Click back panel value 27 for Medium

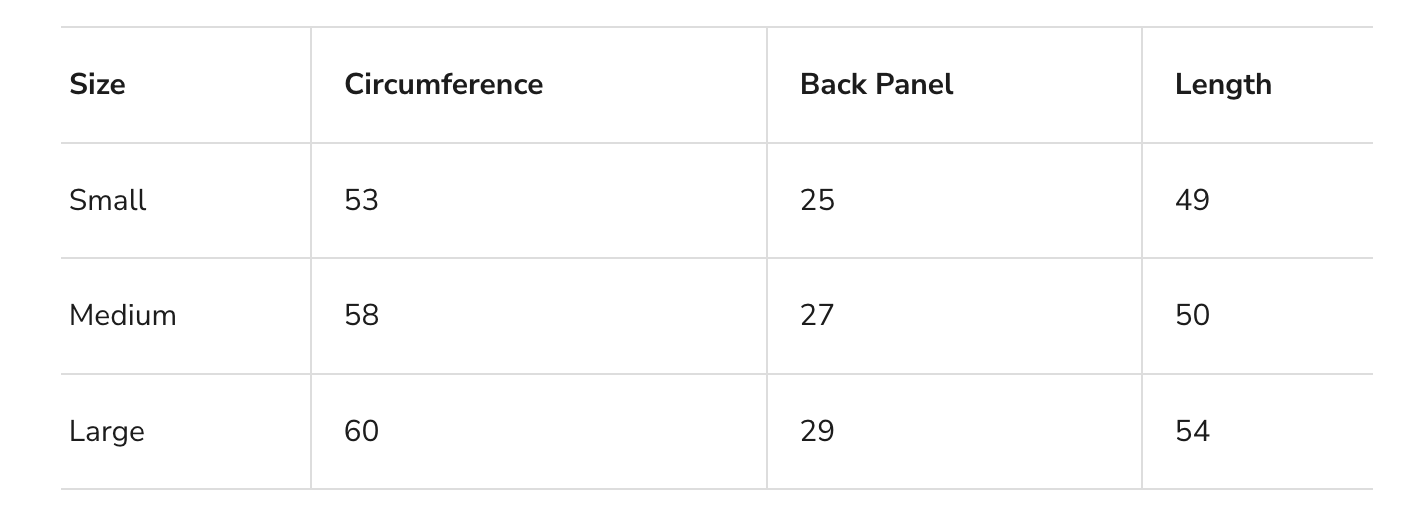817,316
